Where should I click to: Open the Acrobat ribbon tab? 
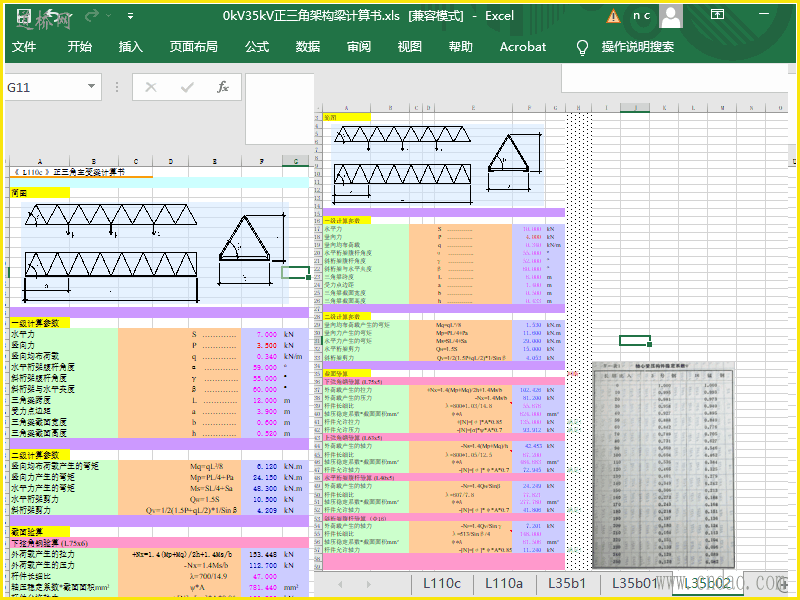pos(523,47)
